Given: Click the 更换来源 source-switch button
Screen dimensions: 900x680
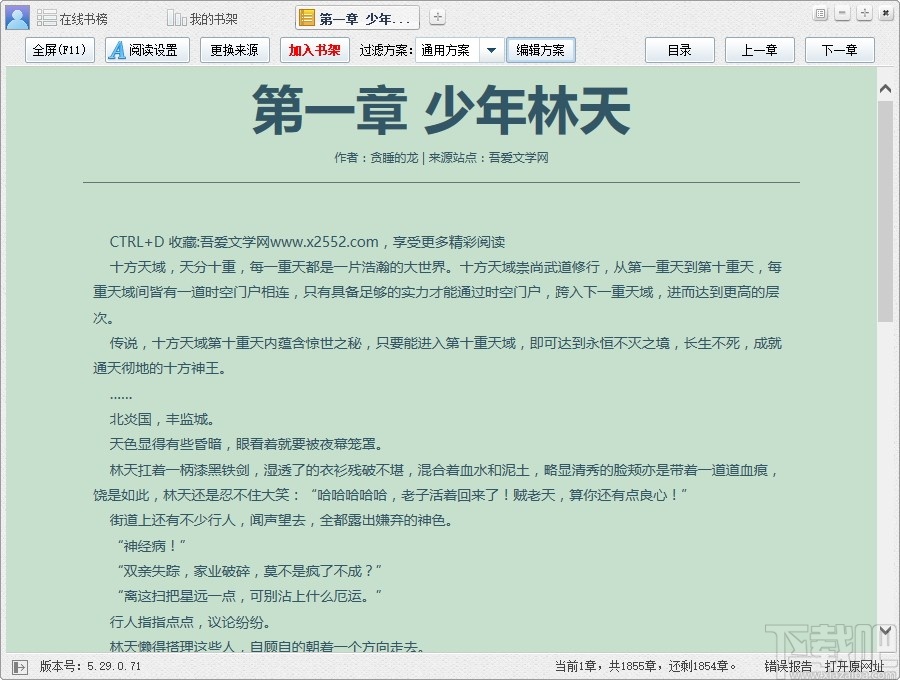Looking at the screenshot, I should pyautogui.click(x=234, y=49).
